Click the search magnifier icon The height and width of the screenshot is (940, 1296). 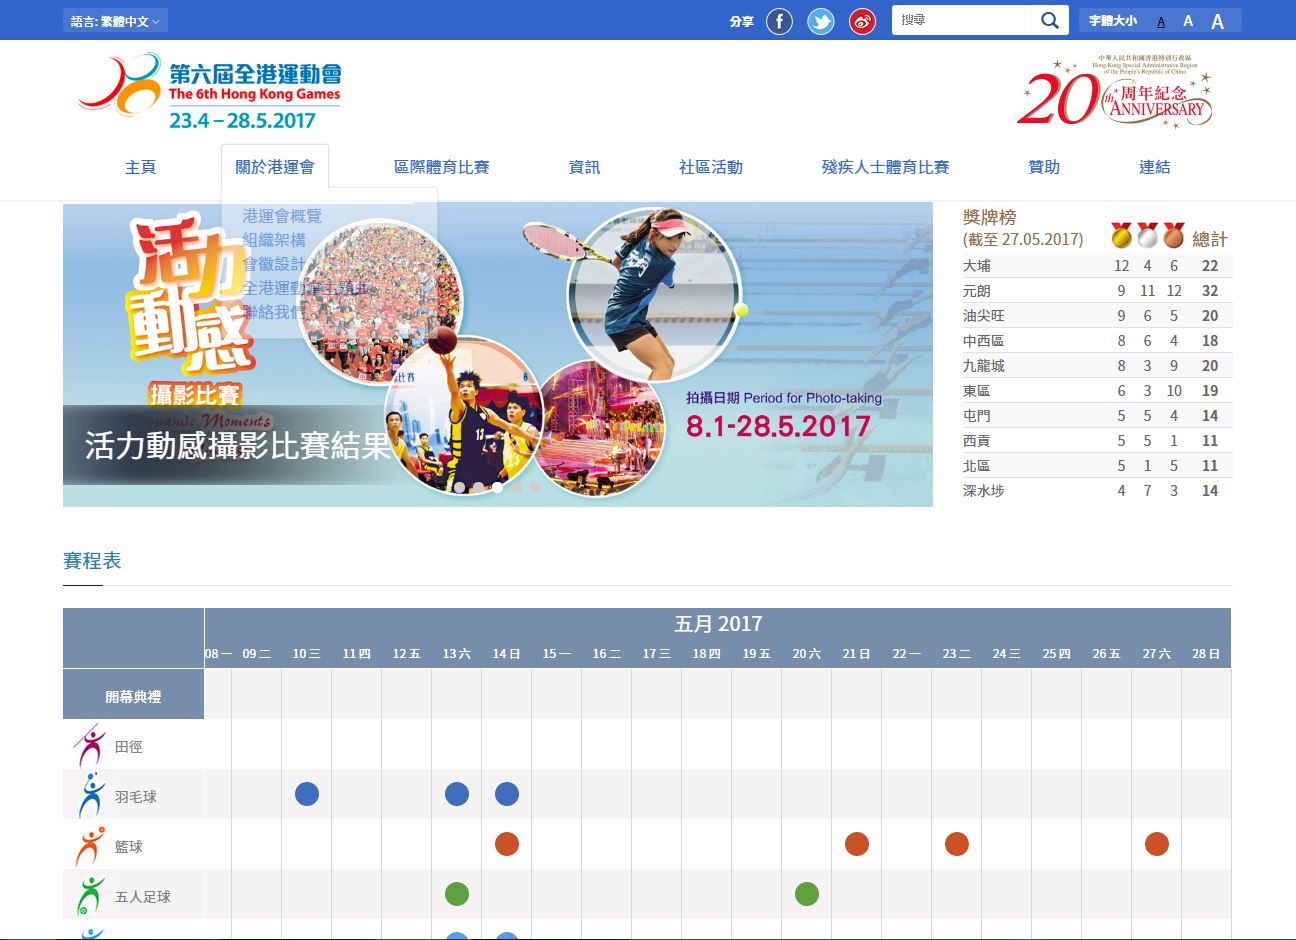(1049, 21)
